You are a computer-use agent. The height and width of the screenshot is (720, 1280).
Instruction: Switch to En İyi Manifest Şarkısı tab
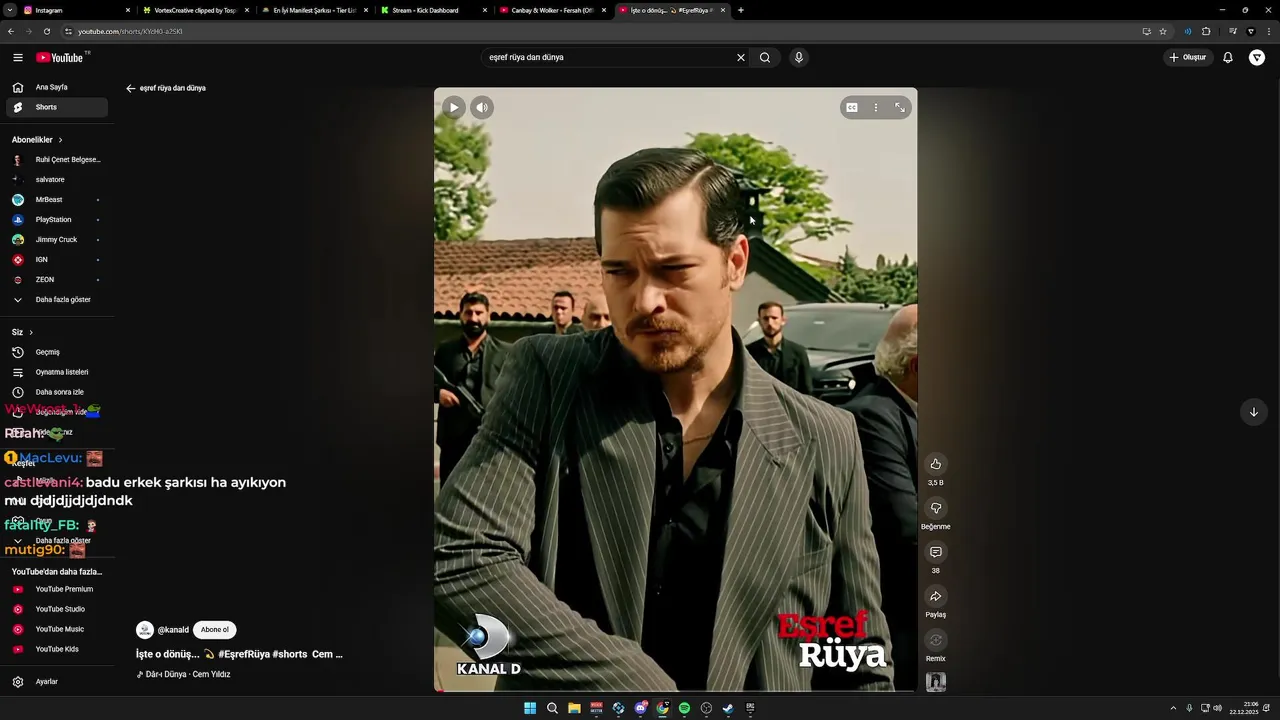[x=313, y=10]
